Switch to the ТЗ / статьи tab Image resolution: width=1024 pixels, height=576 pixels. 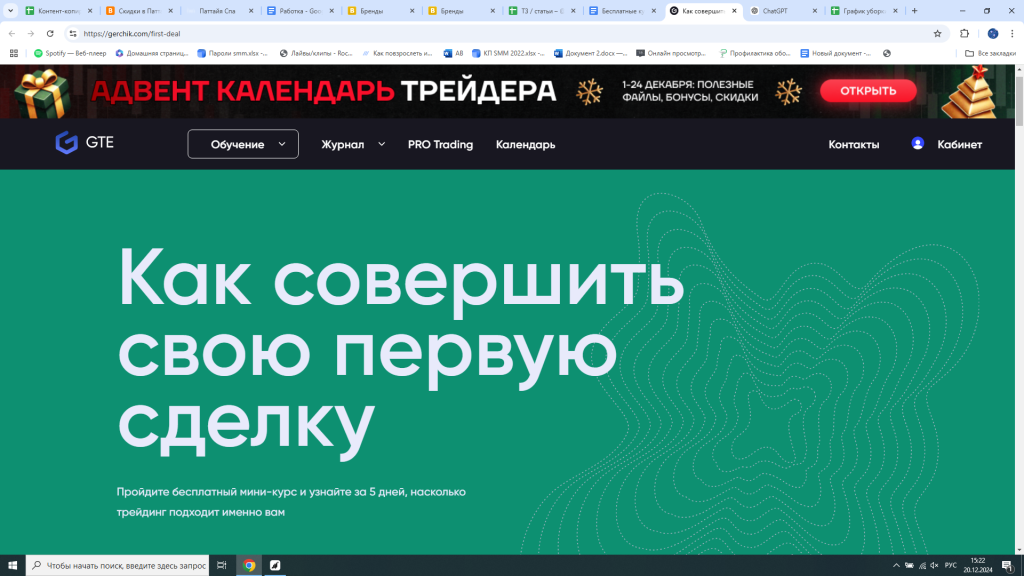pyautogui.click(x=541, y=11)
